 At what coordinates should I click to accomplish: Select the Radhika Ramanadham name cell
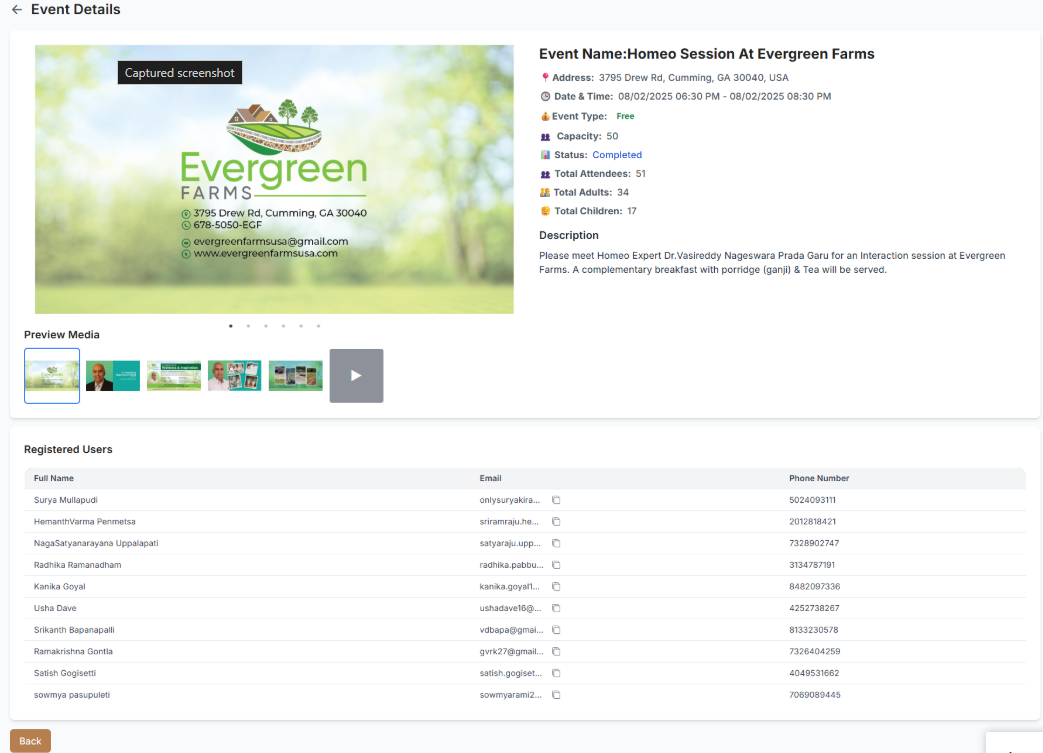(x=77, y=565)
